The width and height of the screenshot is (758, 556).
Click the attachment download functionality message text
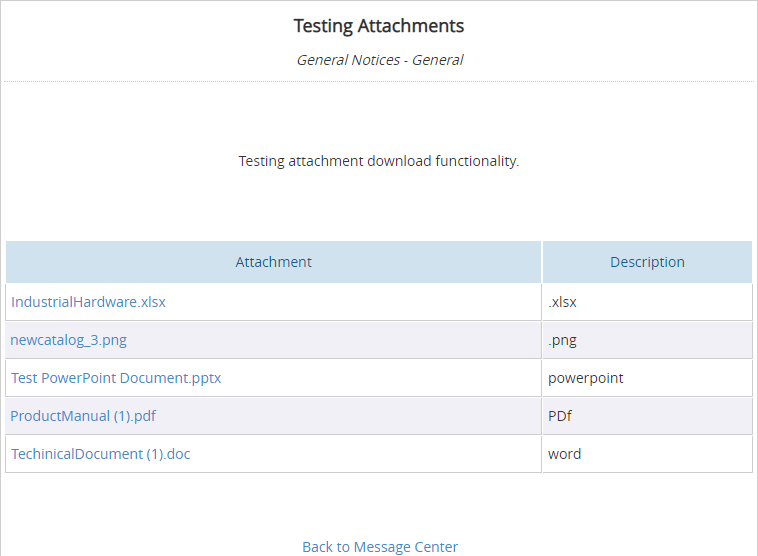tap(379, 161)
